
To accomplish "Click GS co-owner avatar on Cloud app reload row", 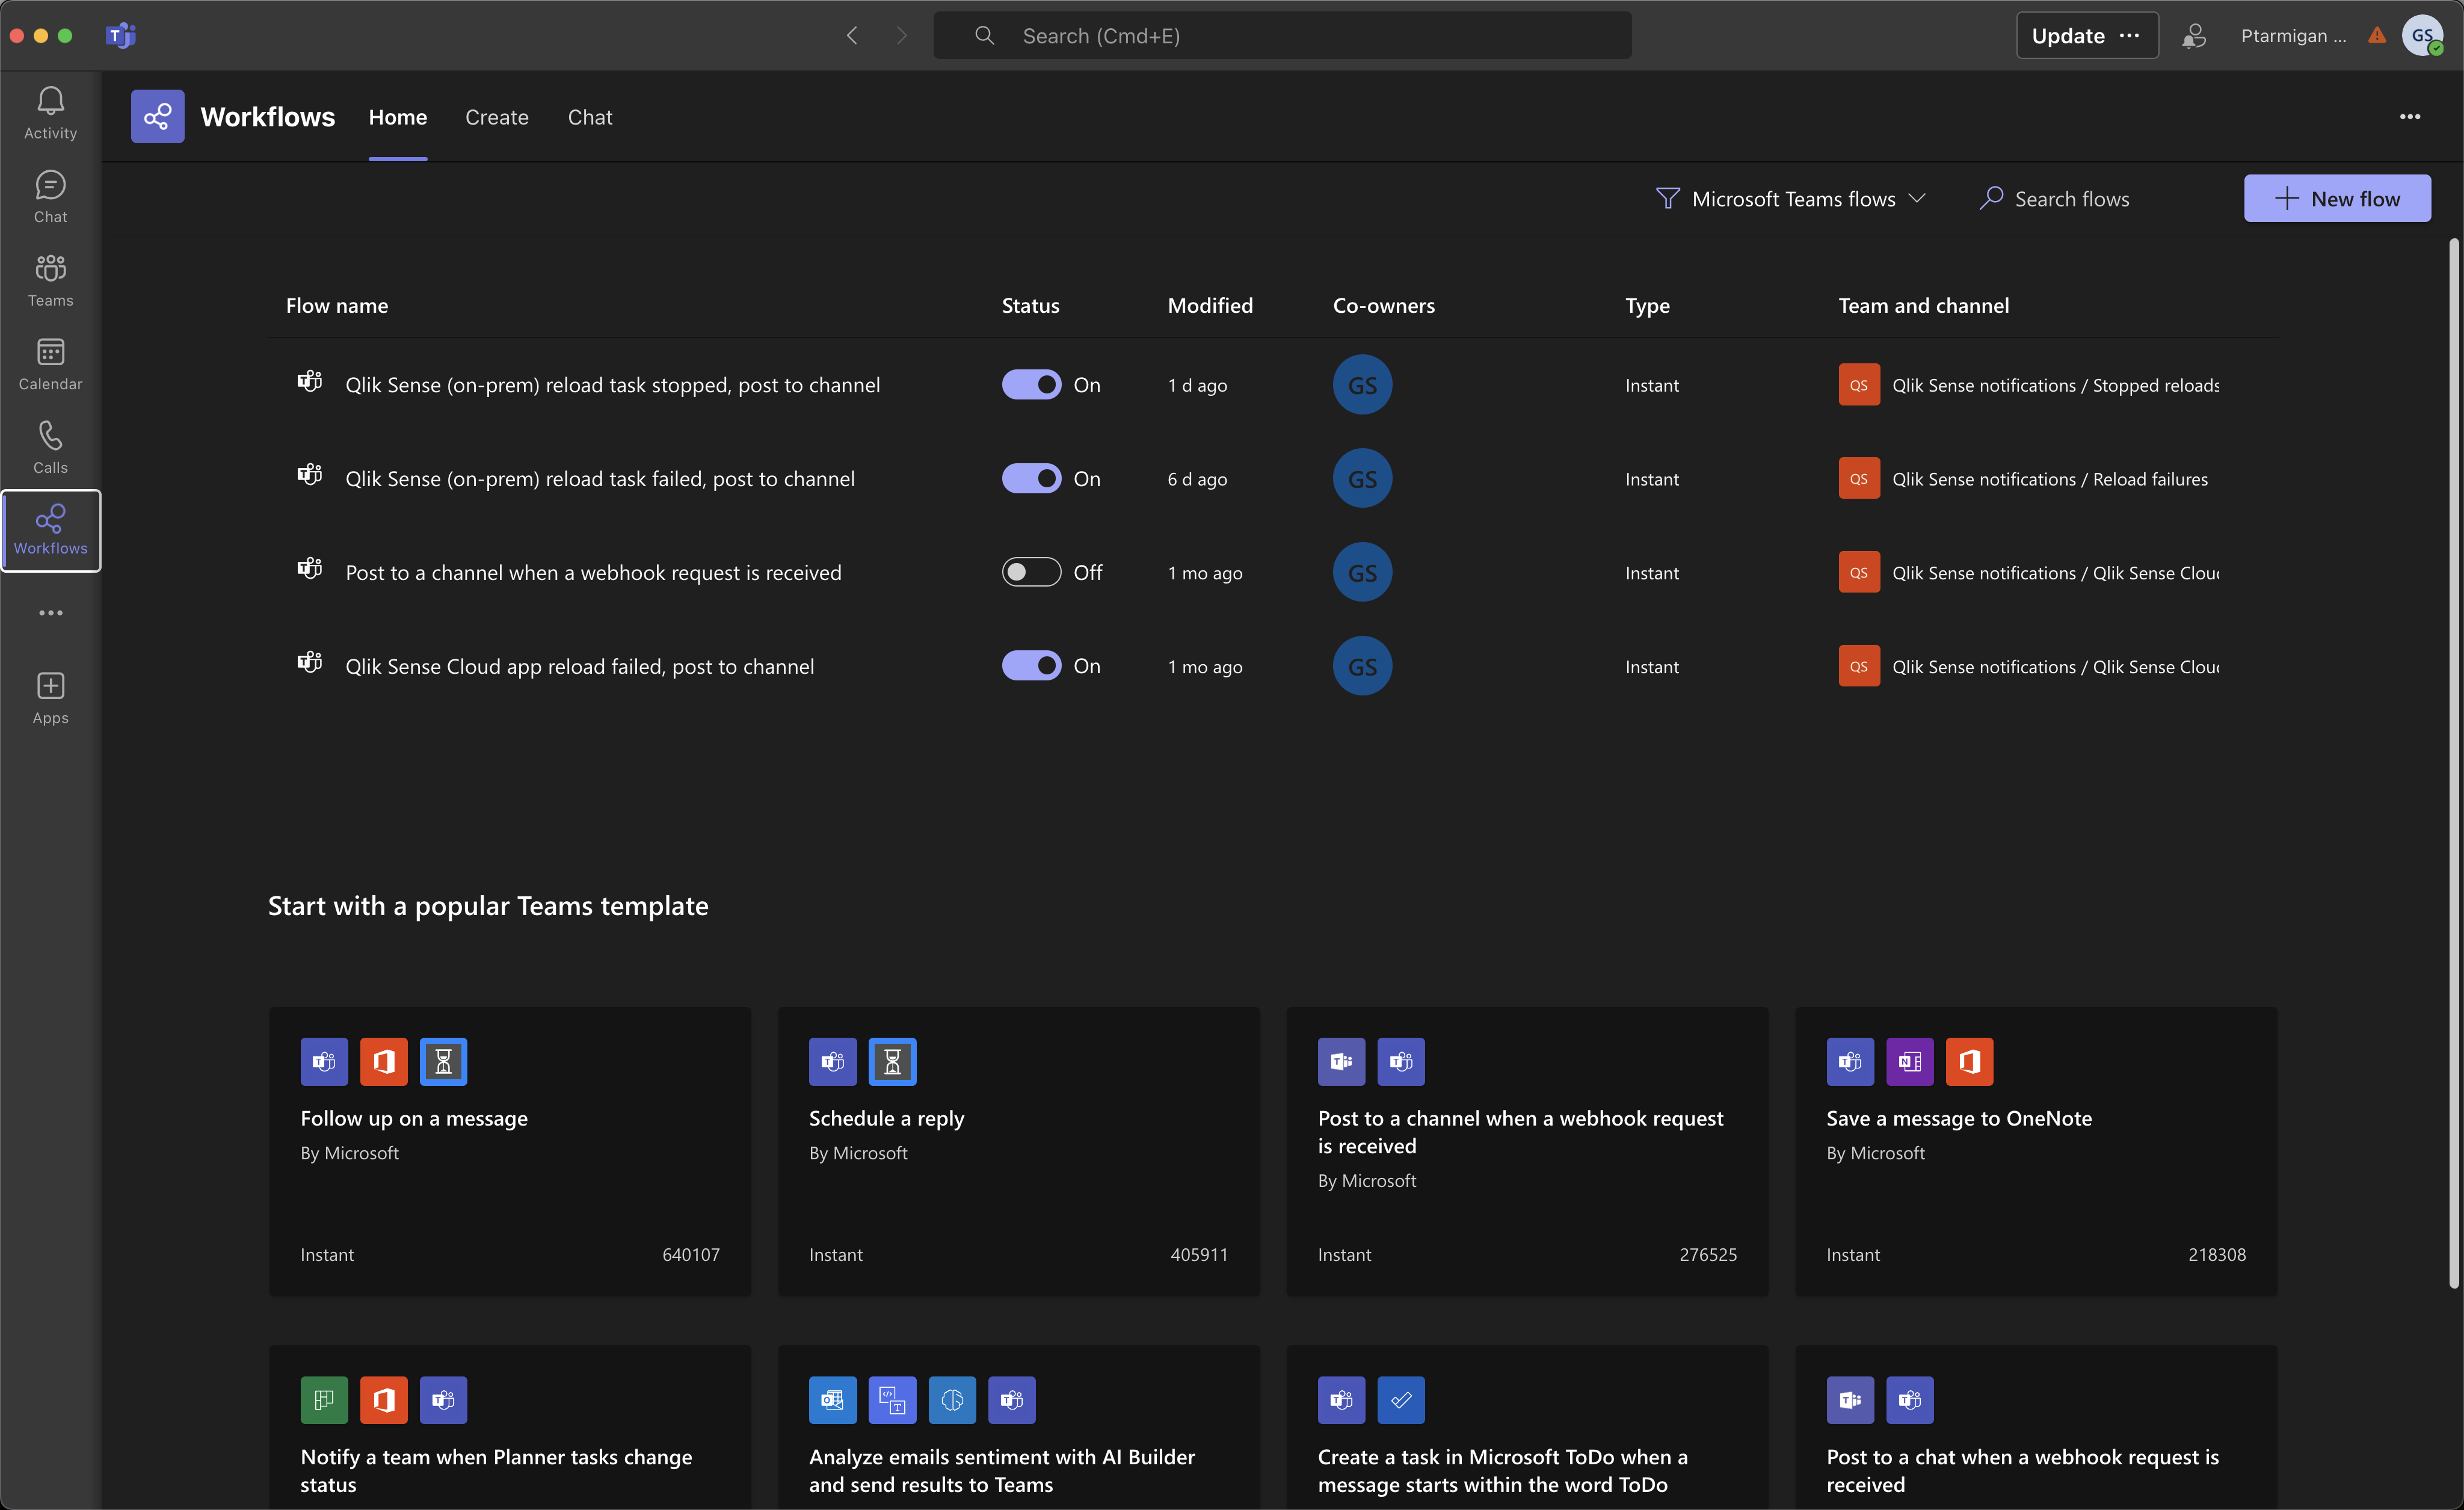I will 1362,666.
